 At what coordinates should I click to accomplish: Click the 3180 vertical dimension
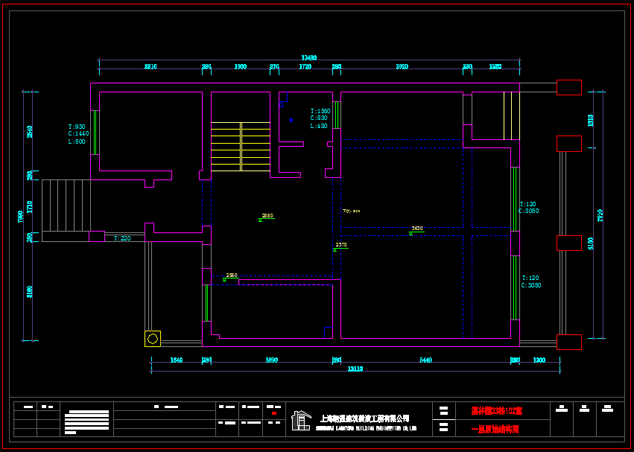tap(30, 292)
